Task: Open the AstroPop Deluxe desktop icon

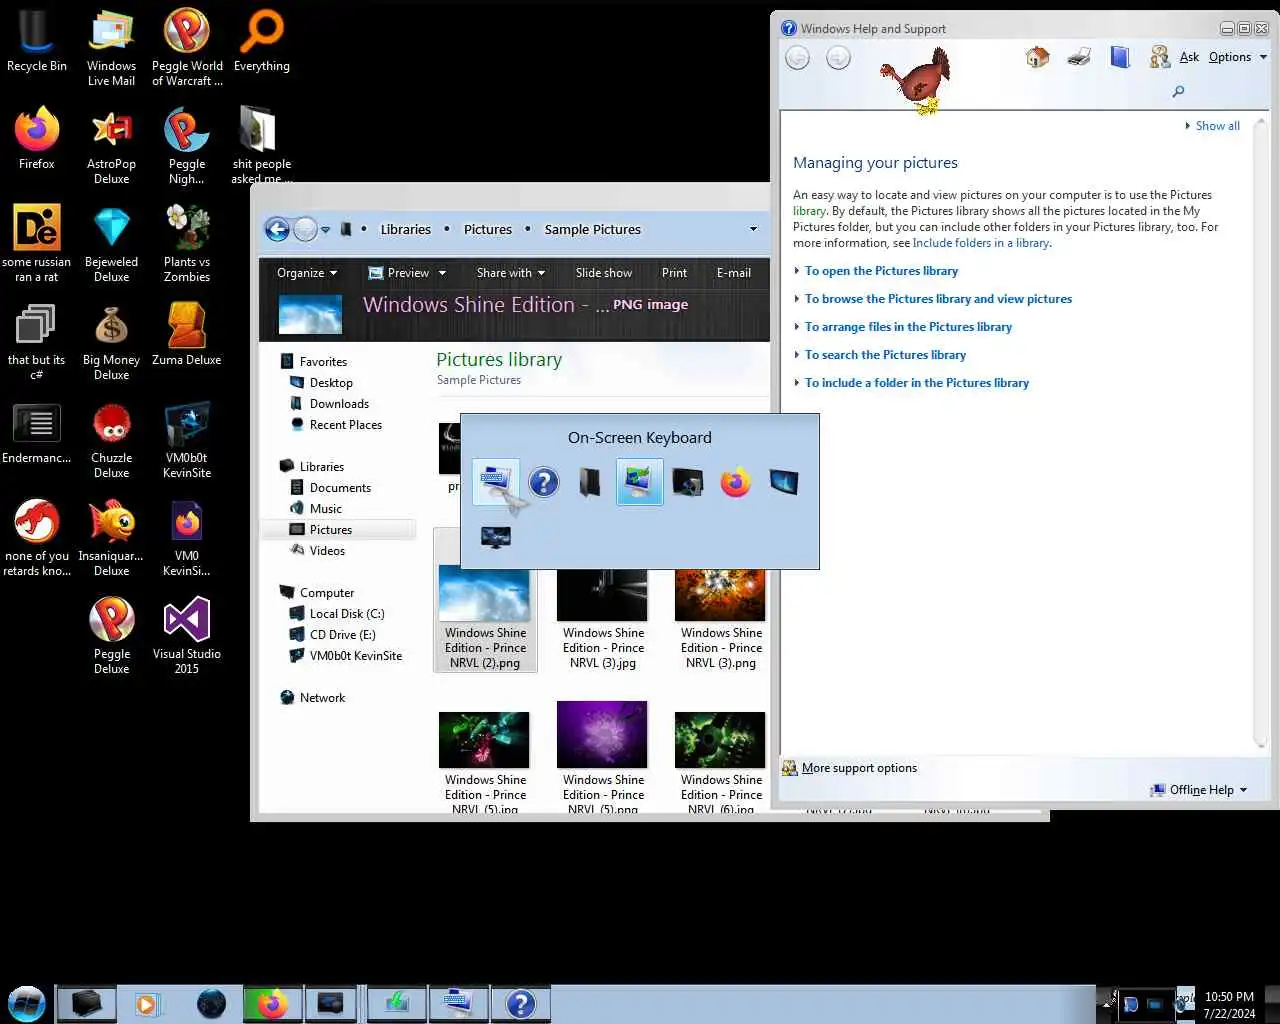Action: tap(111, 147)
